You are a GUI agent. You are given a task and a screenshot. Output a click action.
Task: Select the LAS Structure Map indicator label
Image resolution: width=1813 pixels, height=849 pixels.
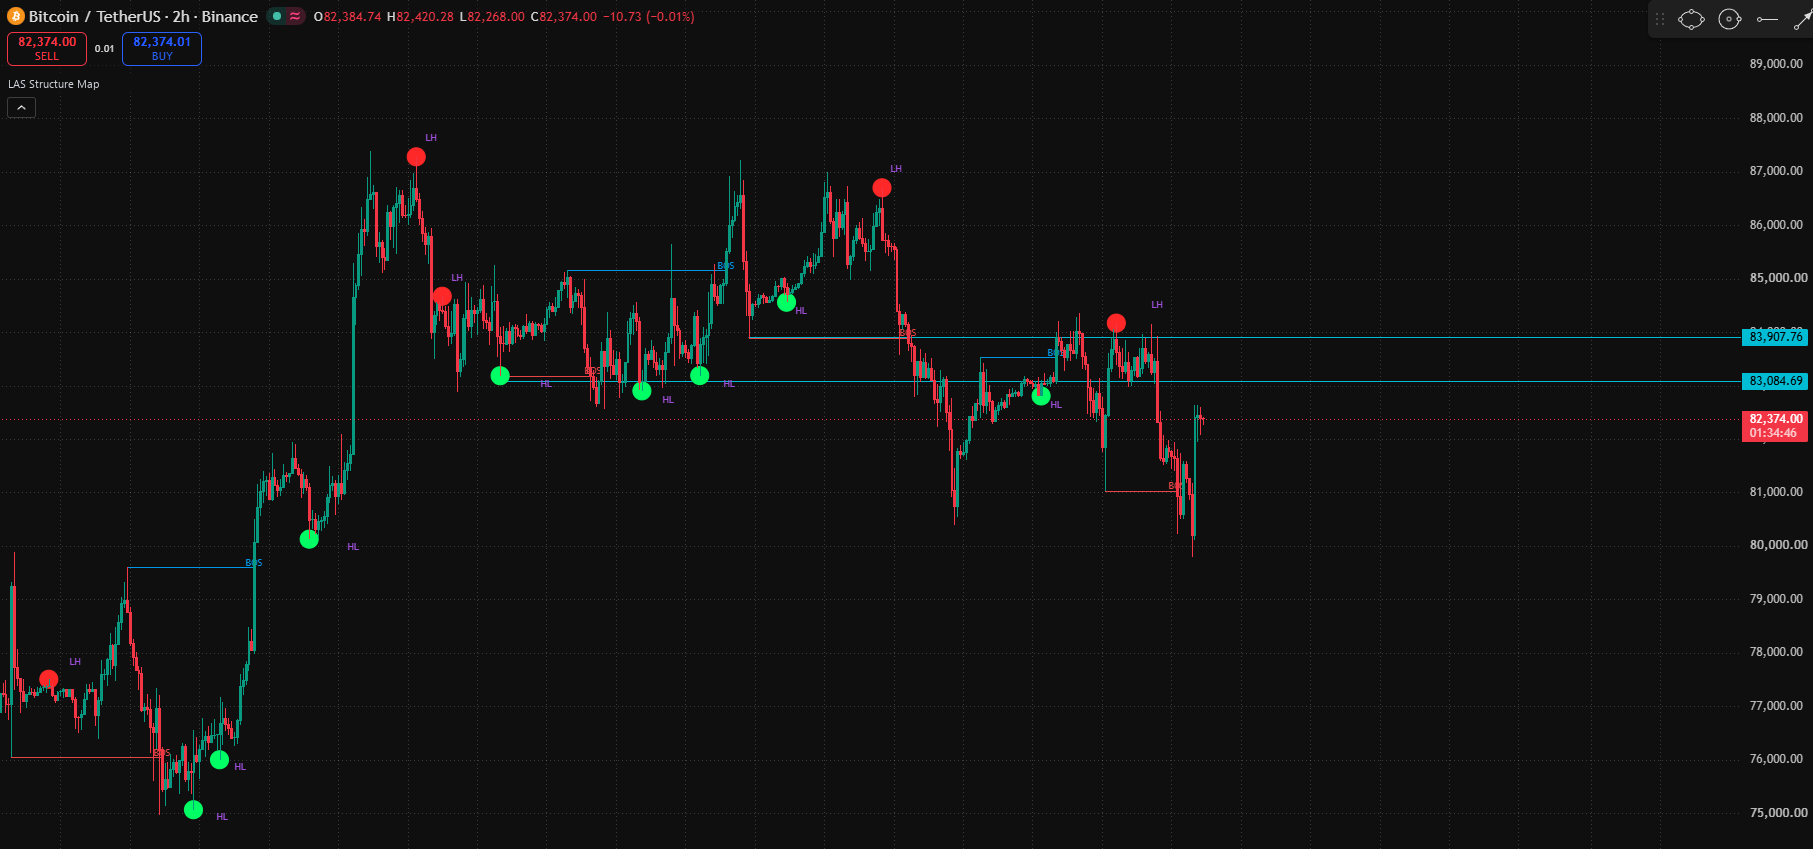point(54,84)
